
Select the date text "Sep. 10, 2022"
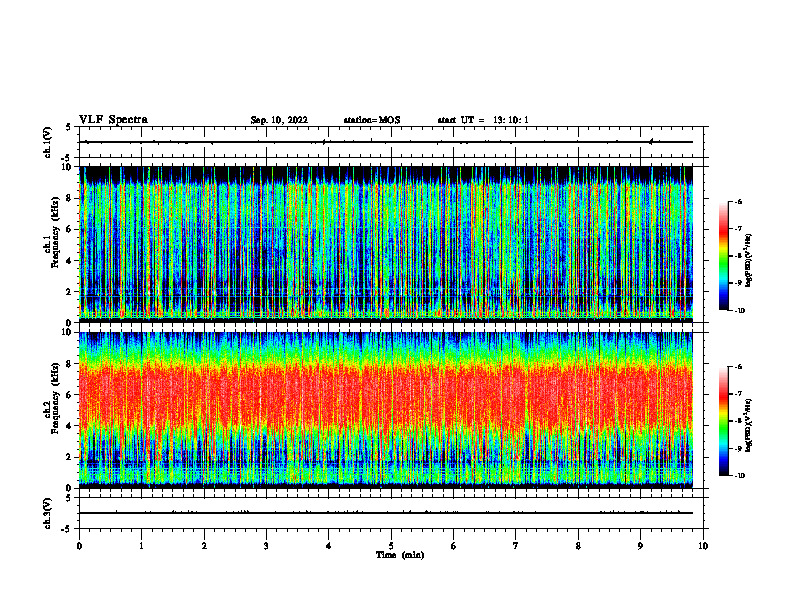tap(279, 120)
